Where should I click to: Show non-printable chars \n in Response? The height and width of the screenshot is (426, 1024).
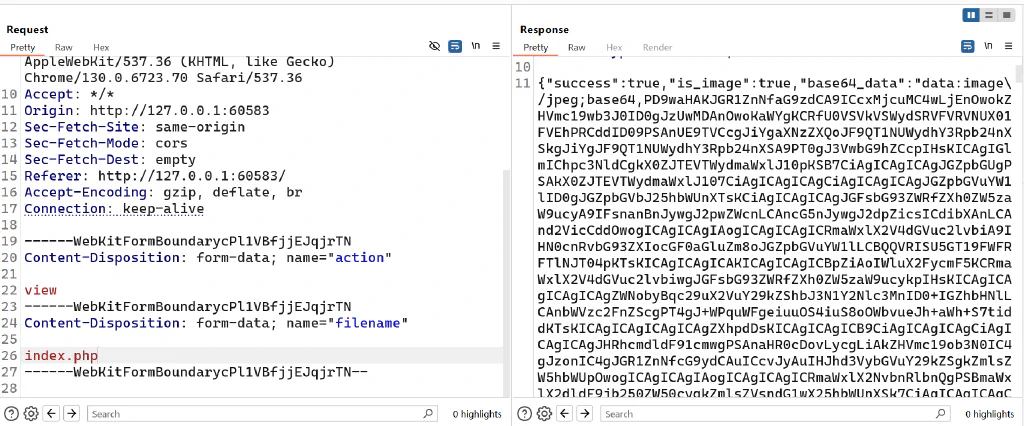pyautogui.click(x=989, y=46)
